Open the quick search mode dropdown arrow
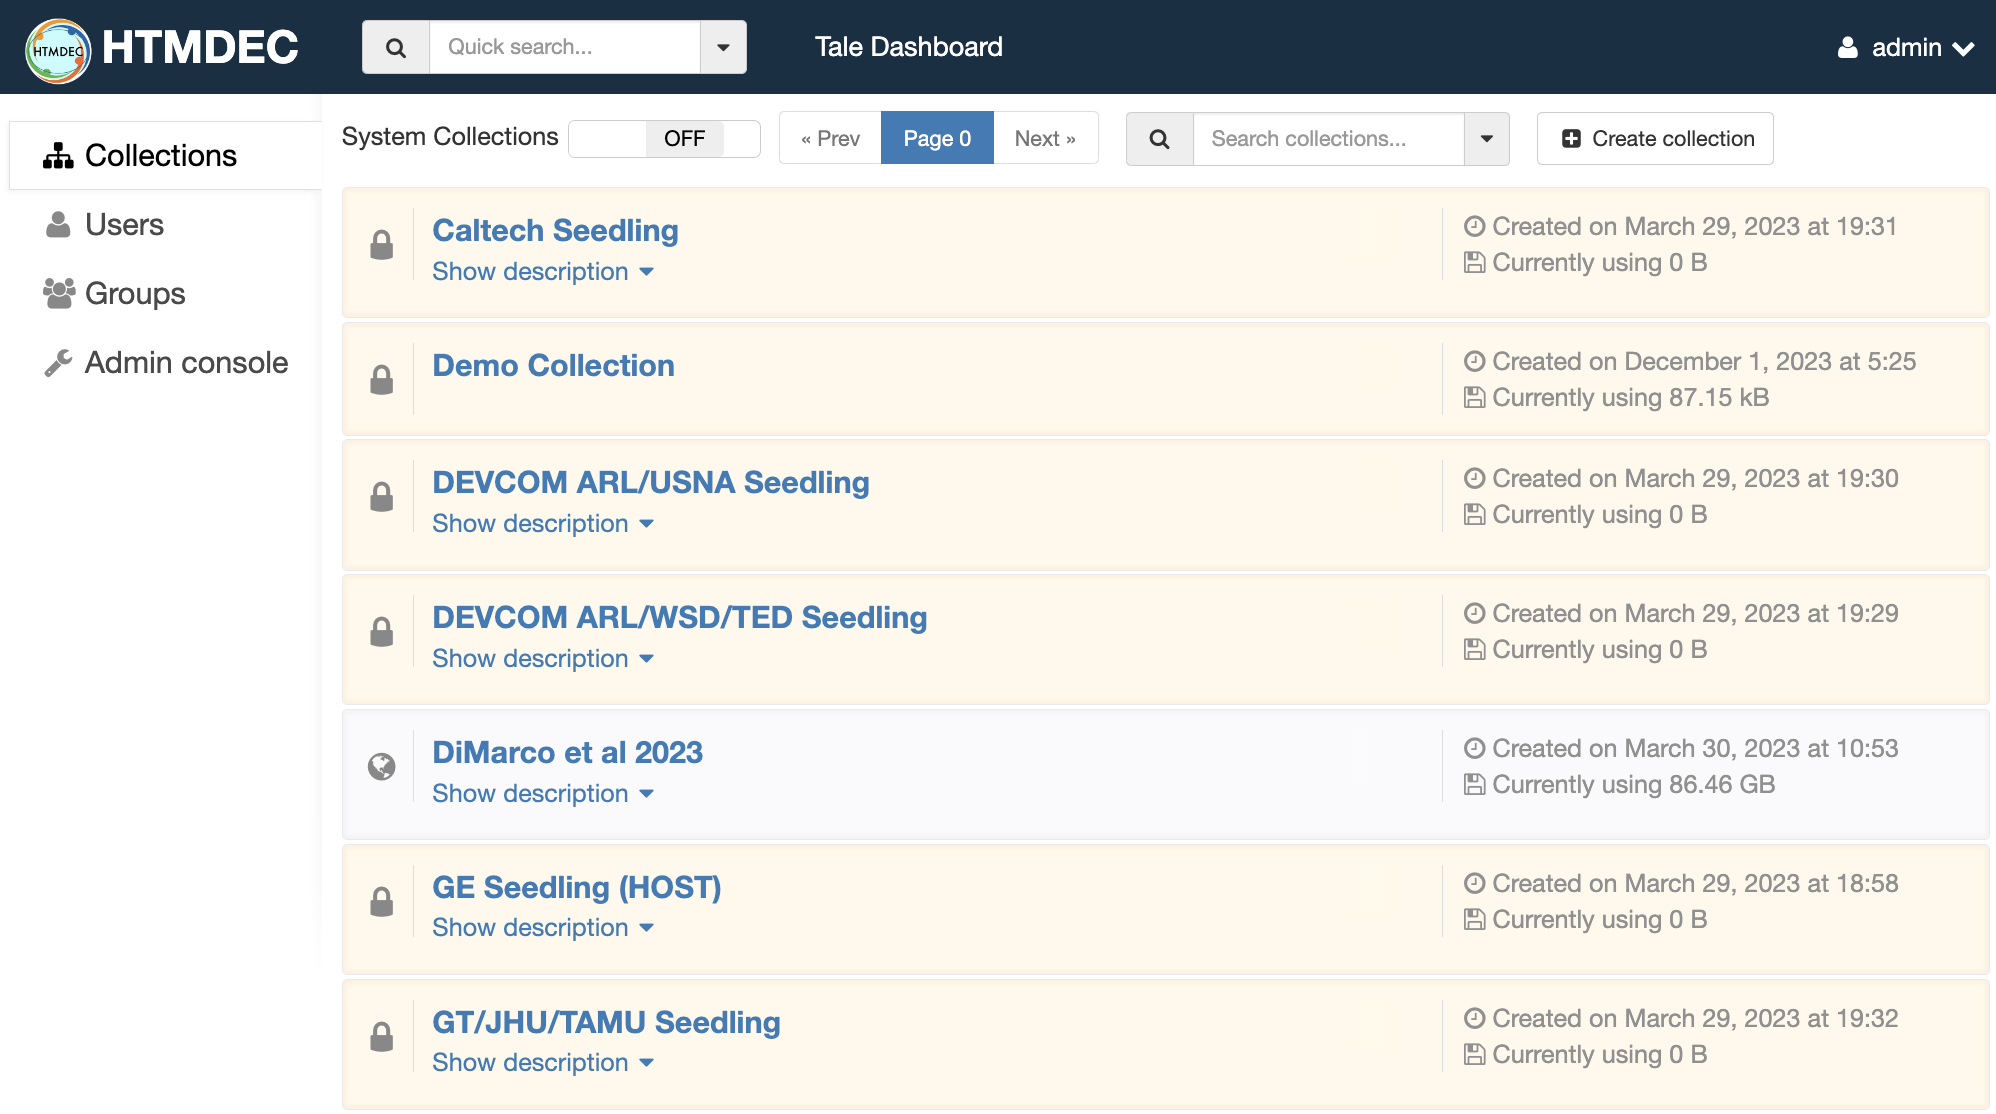The image size is (1996, 1114). click(723, 47)
